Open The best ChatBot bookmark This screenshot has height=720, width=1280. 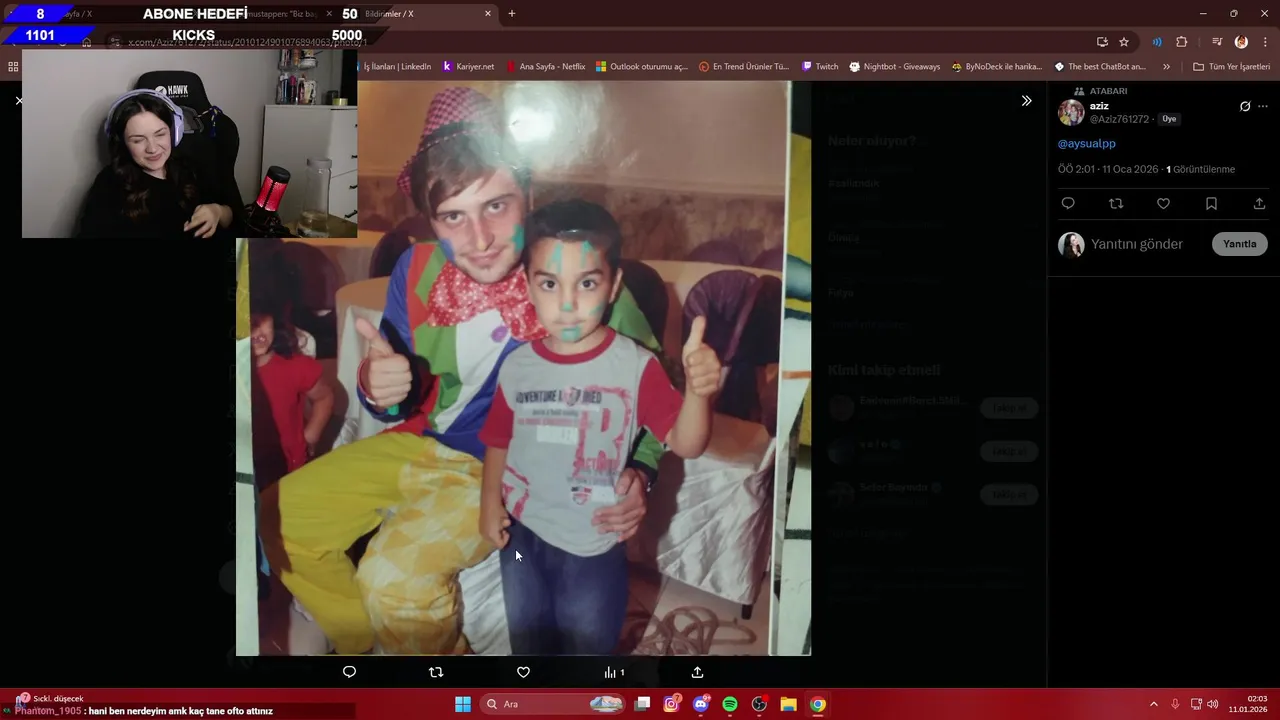click(x=1100, y=67)
